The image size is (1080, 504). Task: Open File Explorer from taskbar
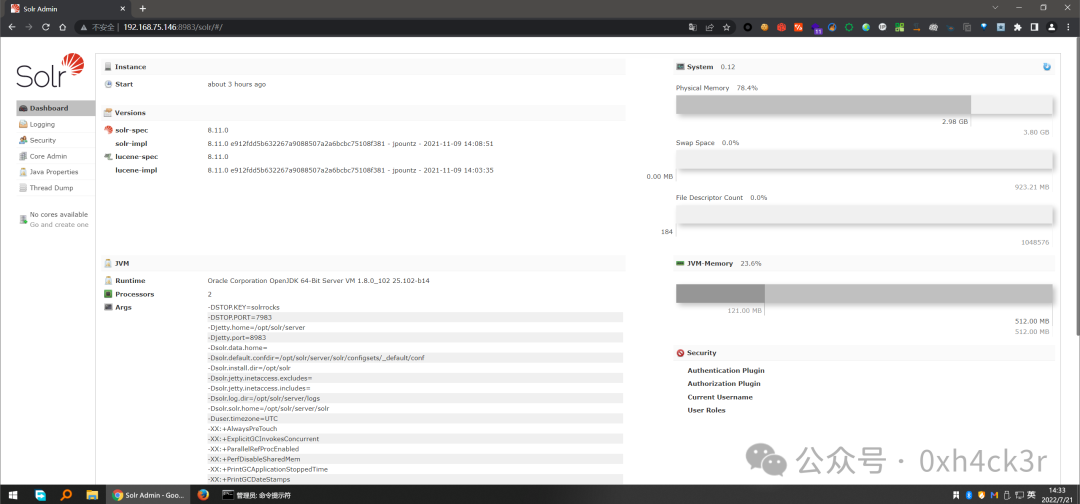(92, 494)
